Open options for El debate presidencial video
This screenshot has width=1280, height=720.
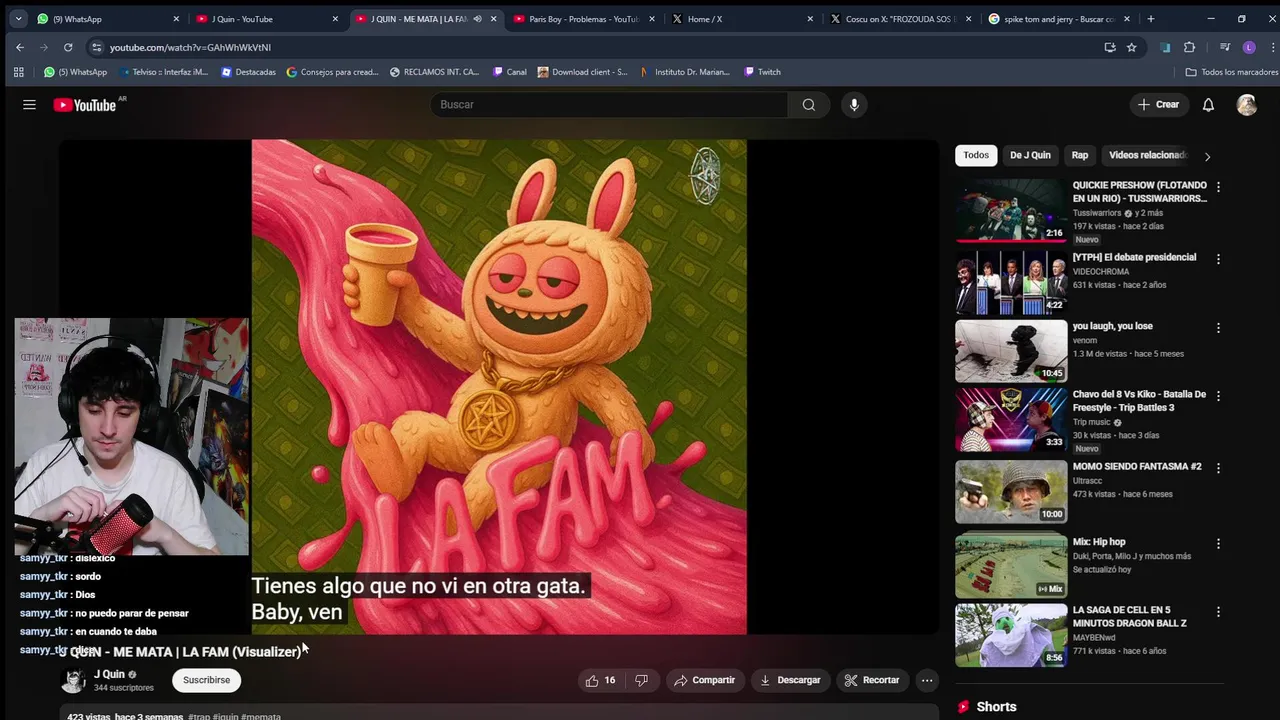[x=1218, y=259]
